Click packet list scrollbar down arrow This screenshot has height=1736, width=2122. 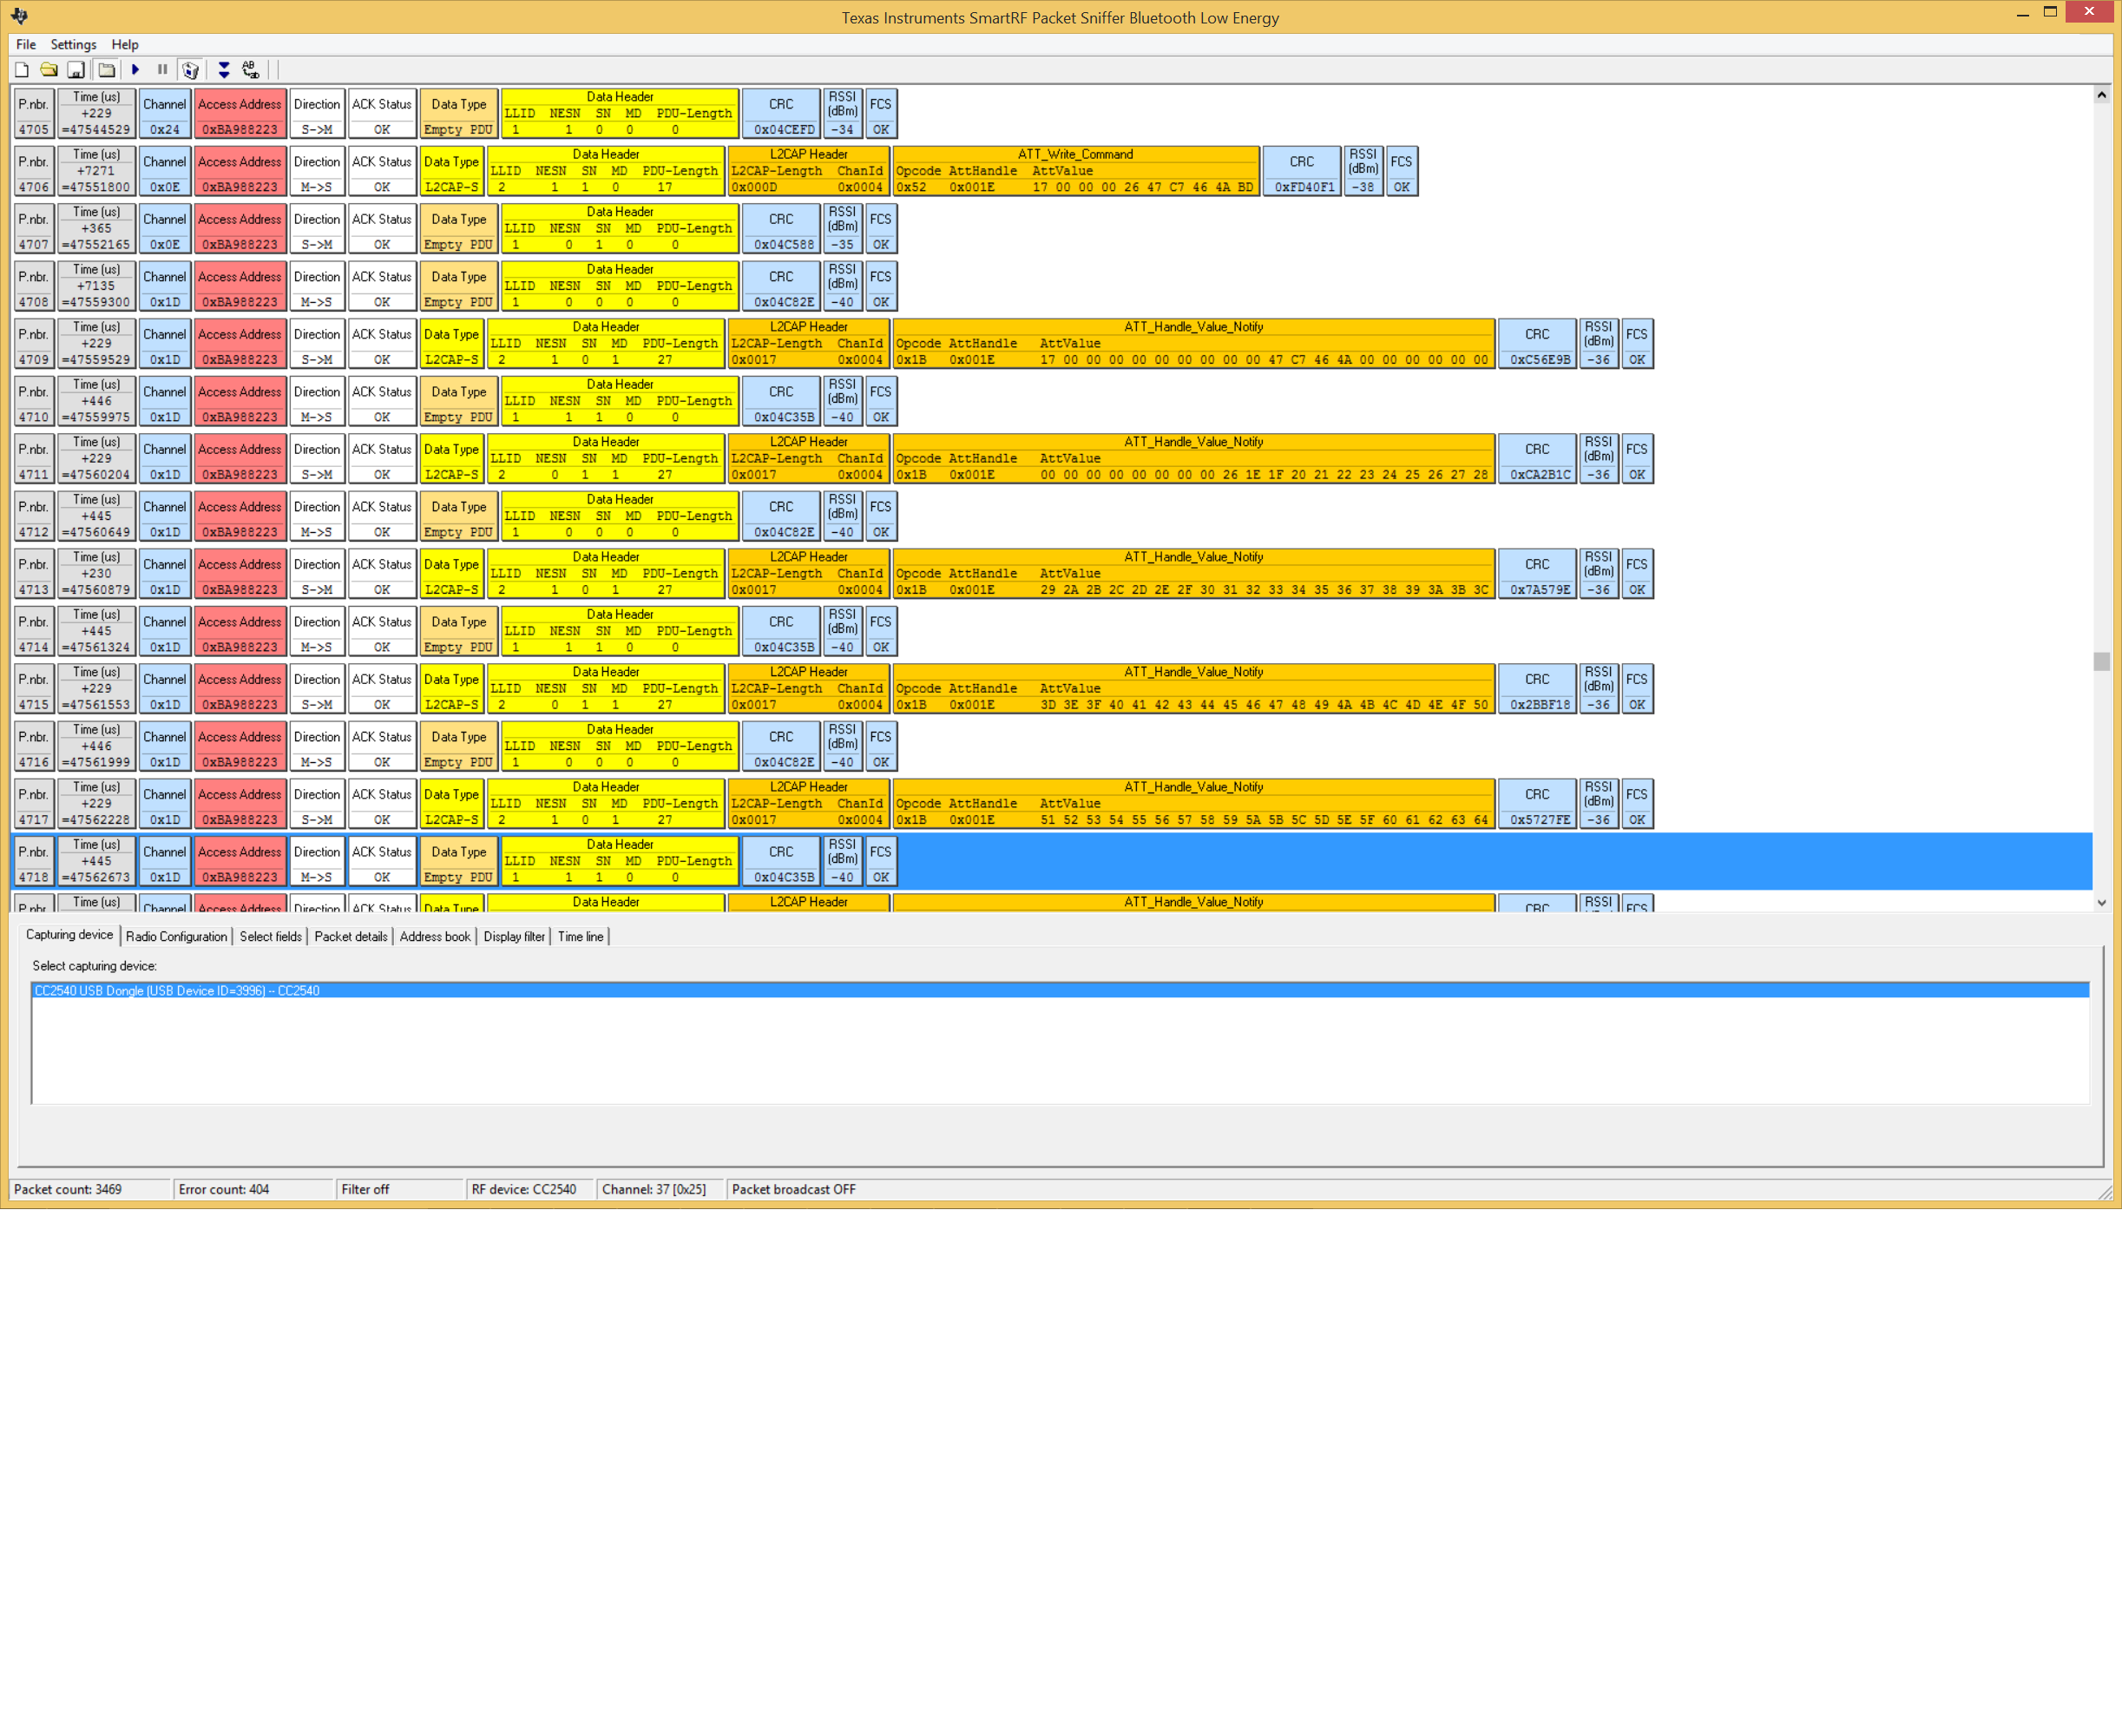tap(2101, 902)
